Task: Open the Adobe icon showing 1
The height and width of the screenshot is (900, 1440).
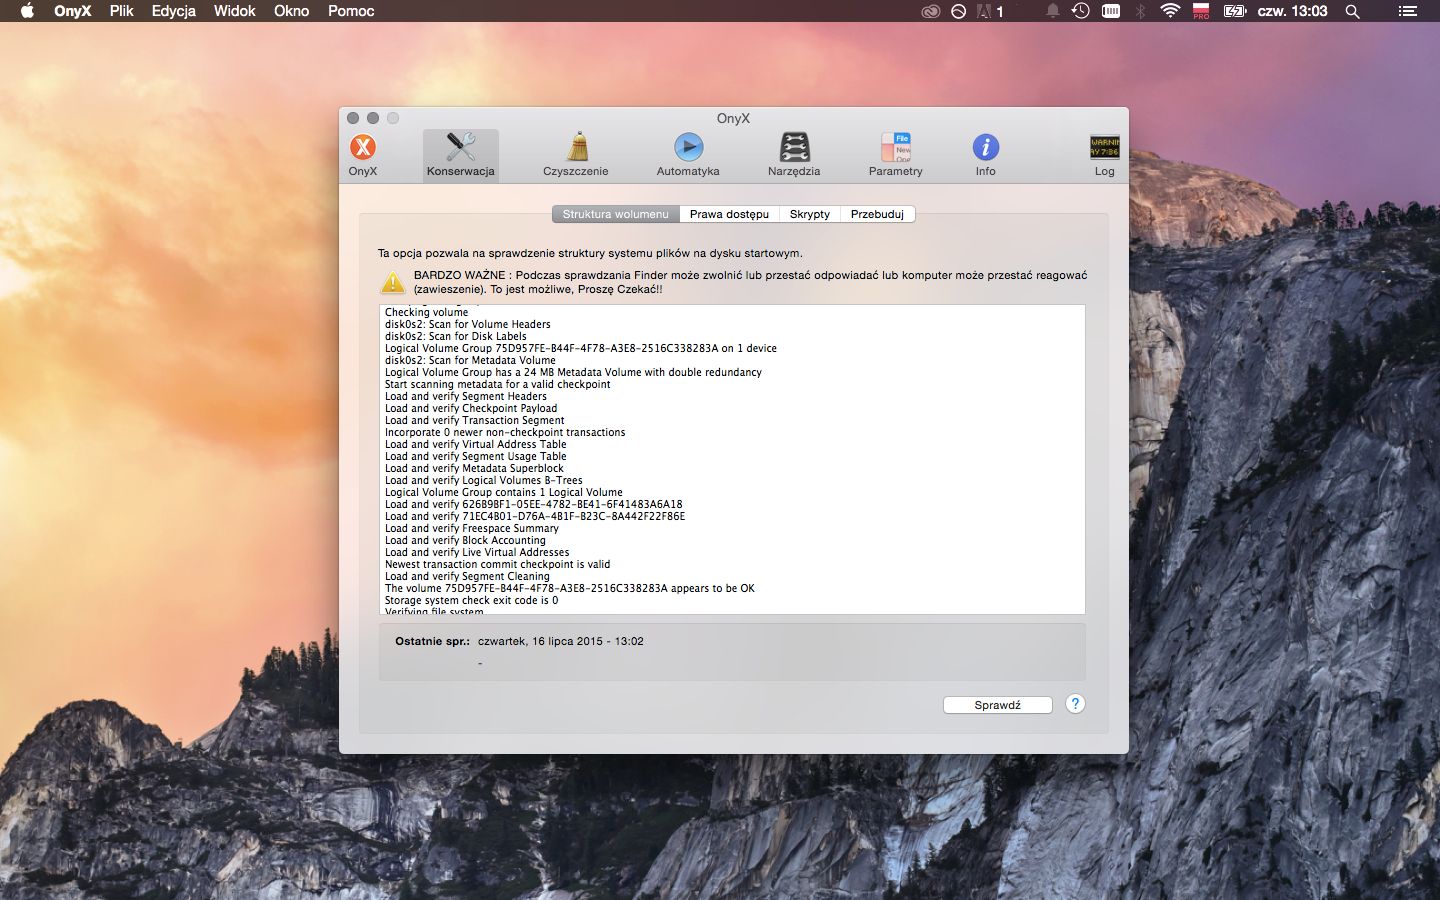Action: pos(990,11)
